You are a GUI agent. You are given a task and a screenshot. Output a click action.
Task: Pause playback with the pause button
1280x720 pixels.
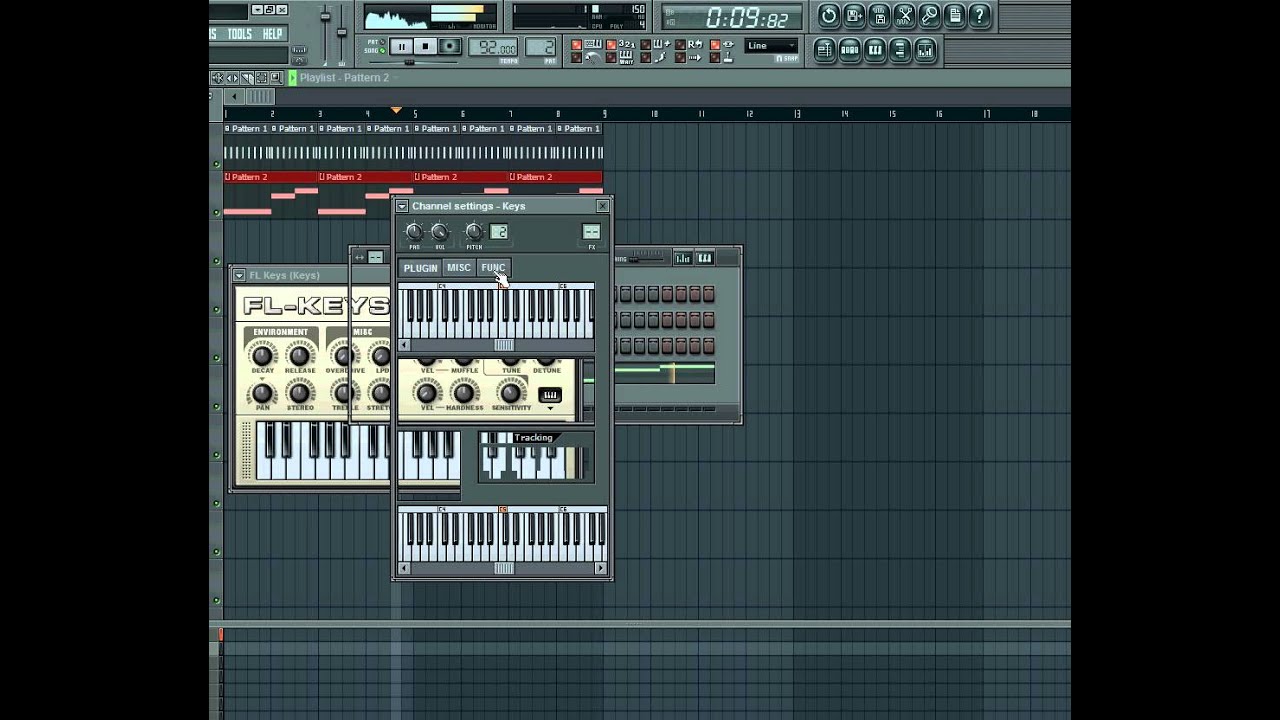401,46
